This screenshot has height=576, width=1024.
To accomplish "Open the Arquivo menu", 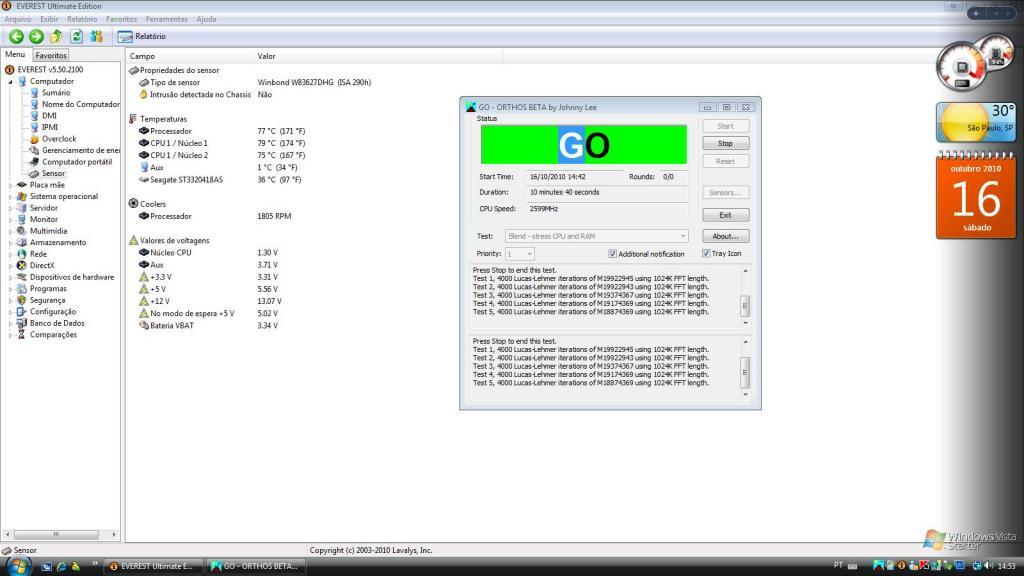I will coord(18,19).
